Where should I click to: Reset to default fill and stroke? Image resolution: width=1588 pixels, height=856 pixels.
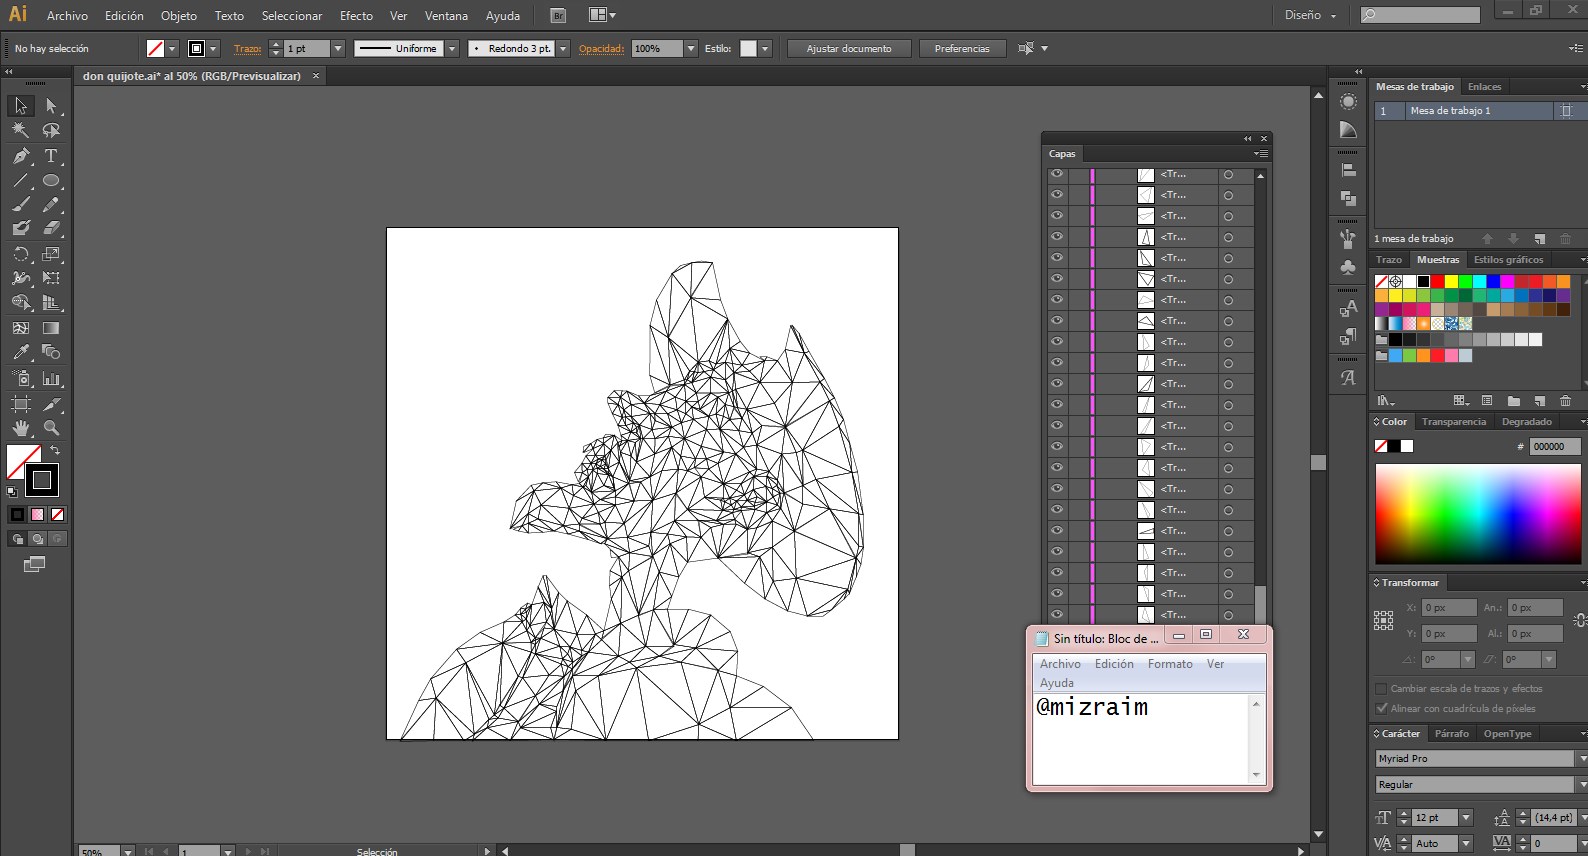click(x=12, y=492)
